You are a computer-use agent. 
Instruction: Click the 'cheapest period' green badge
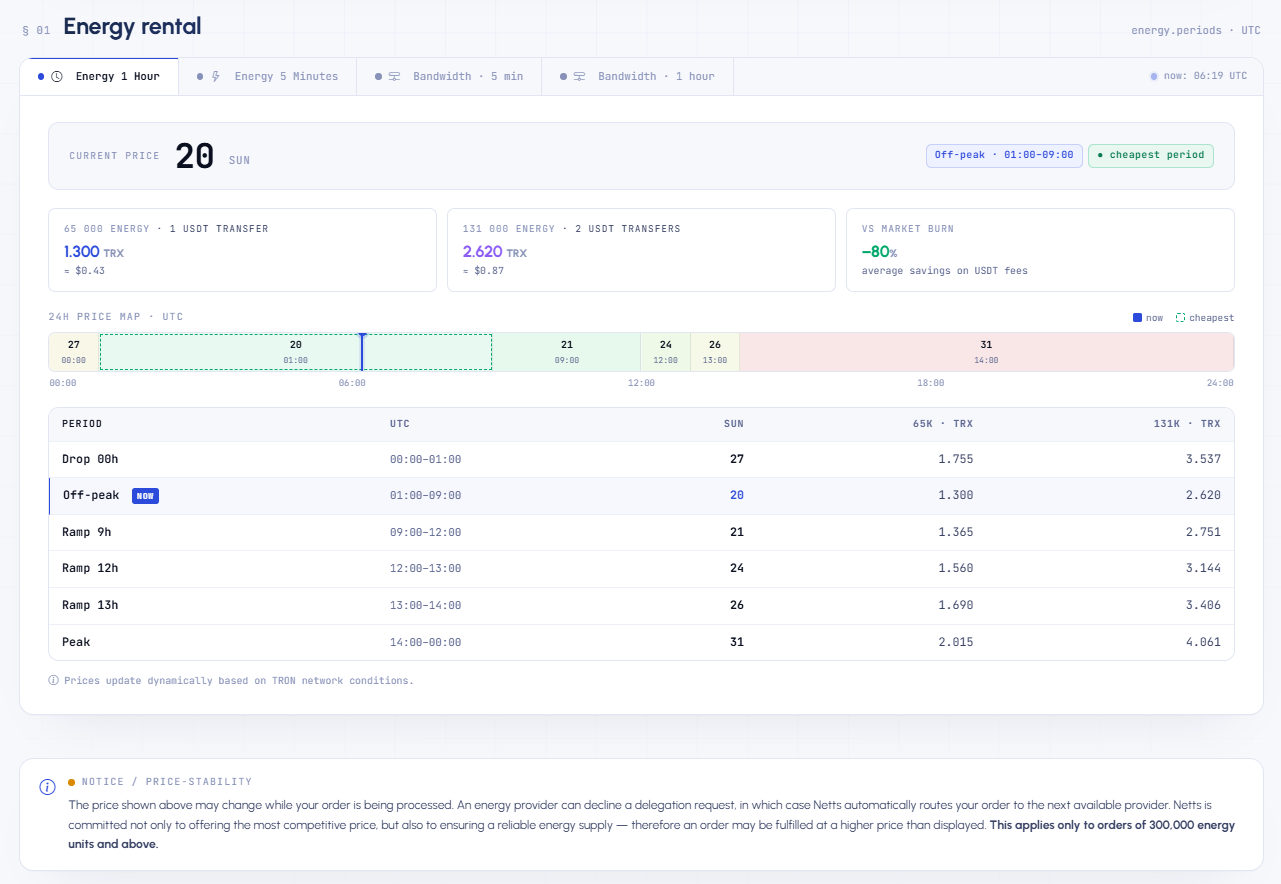(x=1151, y=155)
